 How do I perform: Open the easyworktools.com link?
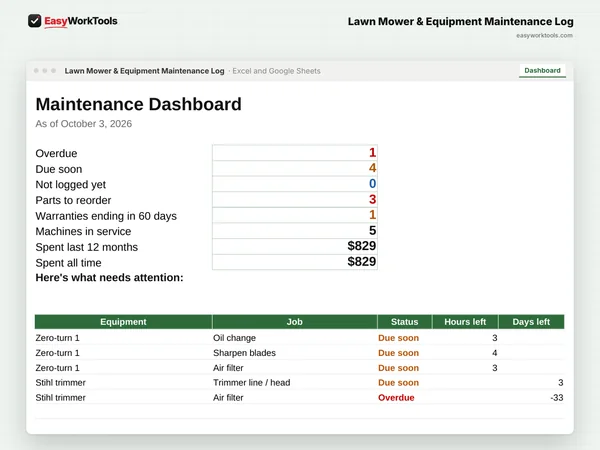[544, 35]
